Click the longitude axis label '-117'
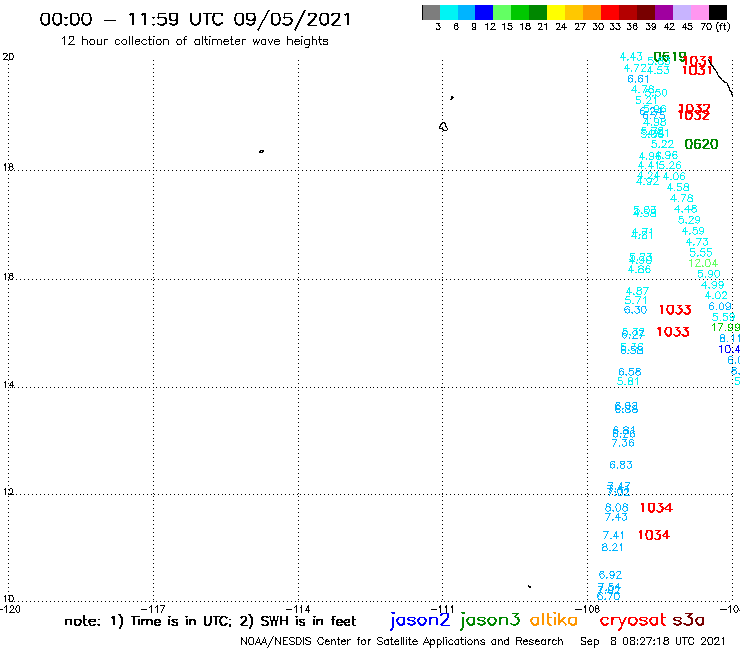The width and height of the screenshot is (740, 650). pyautogui.click(x=153, y=609)
